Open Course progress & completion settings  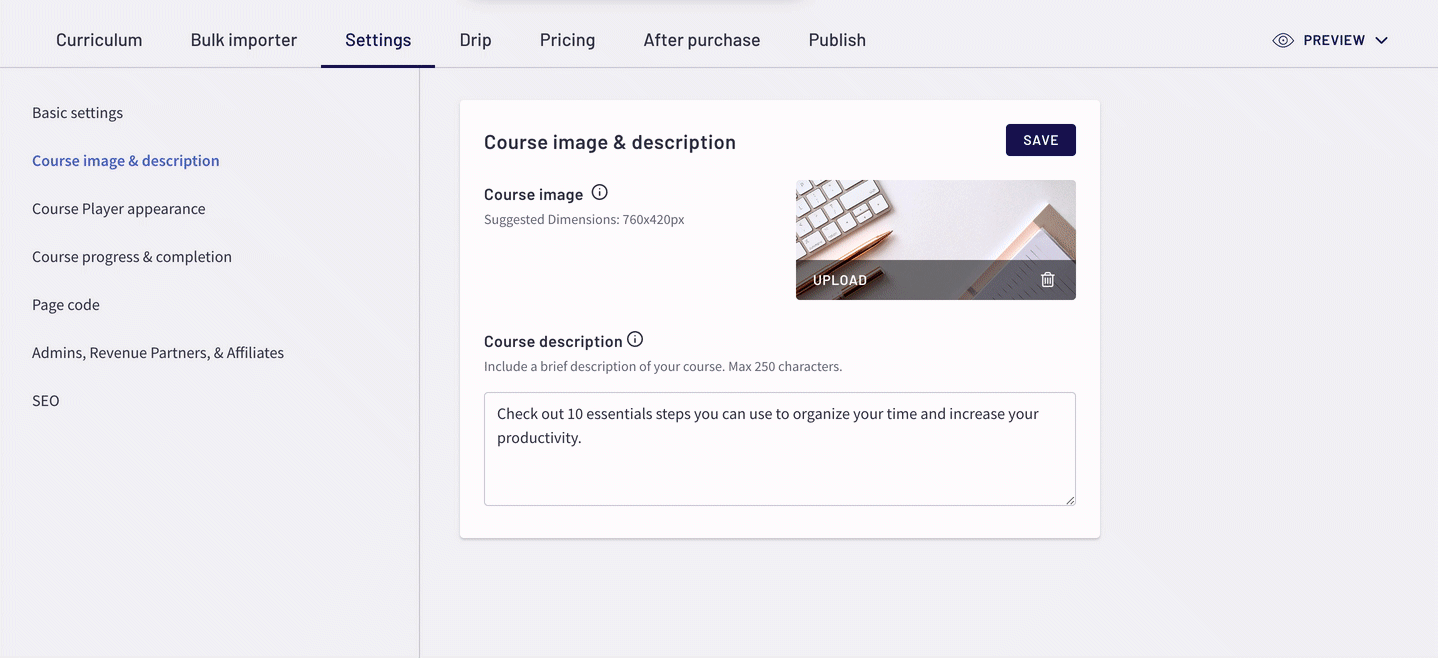132,257
